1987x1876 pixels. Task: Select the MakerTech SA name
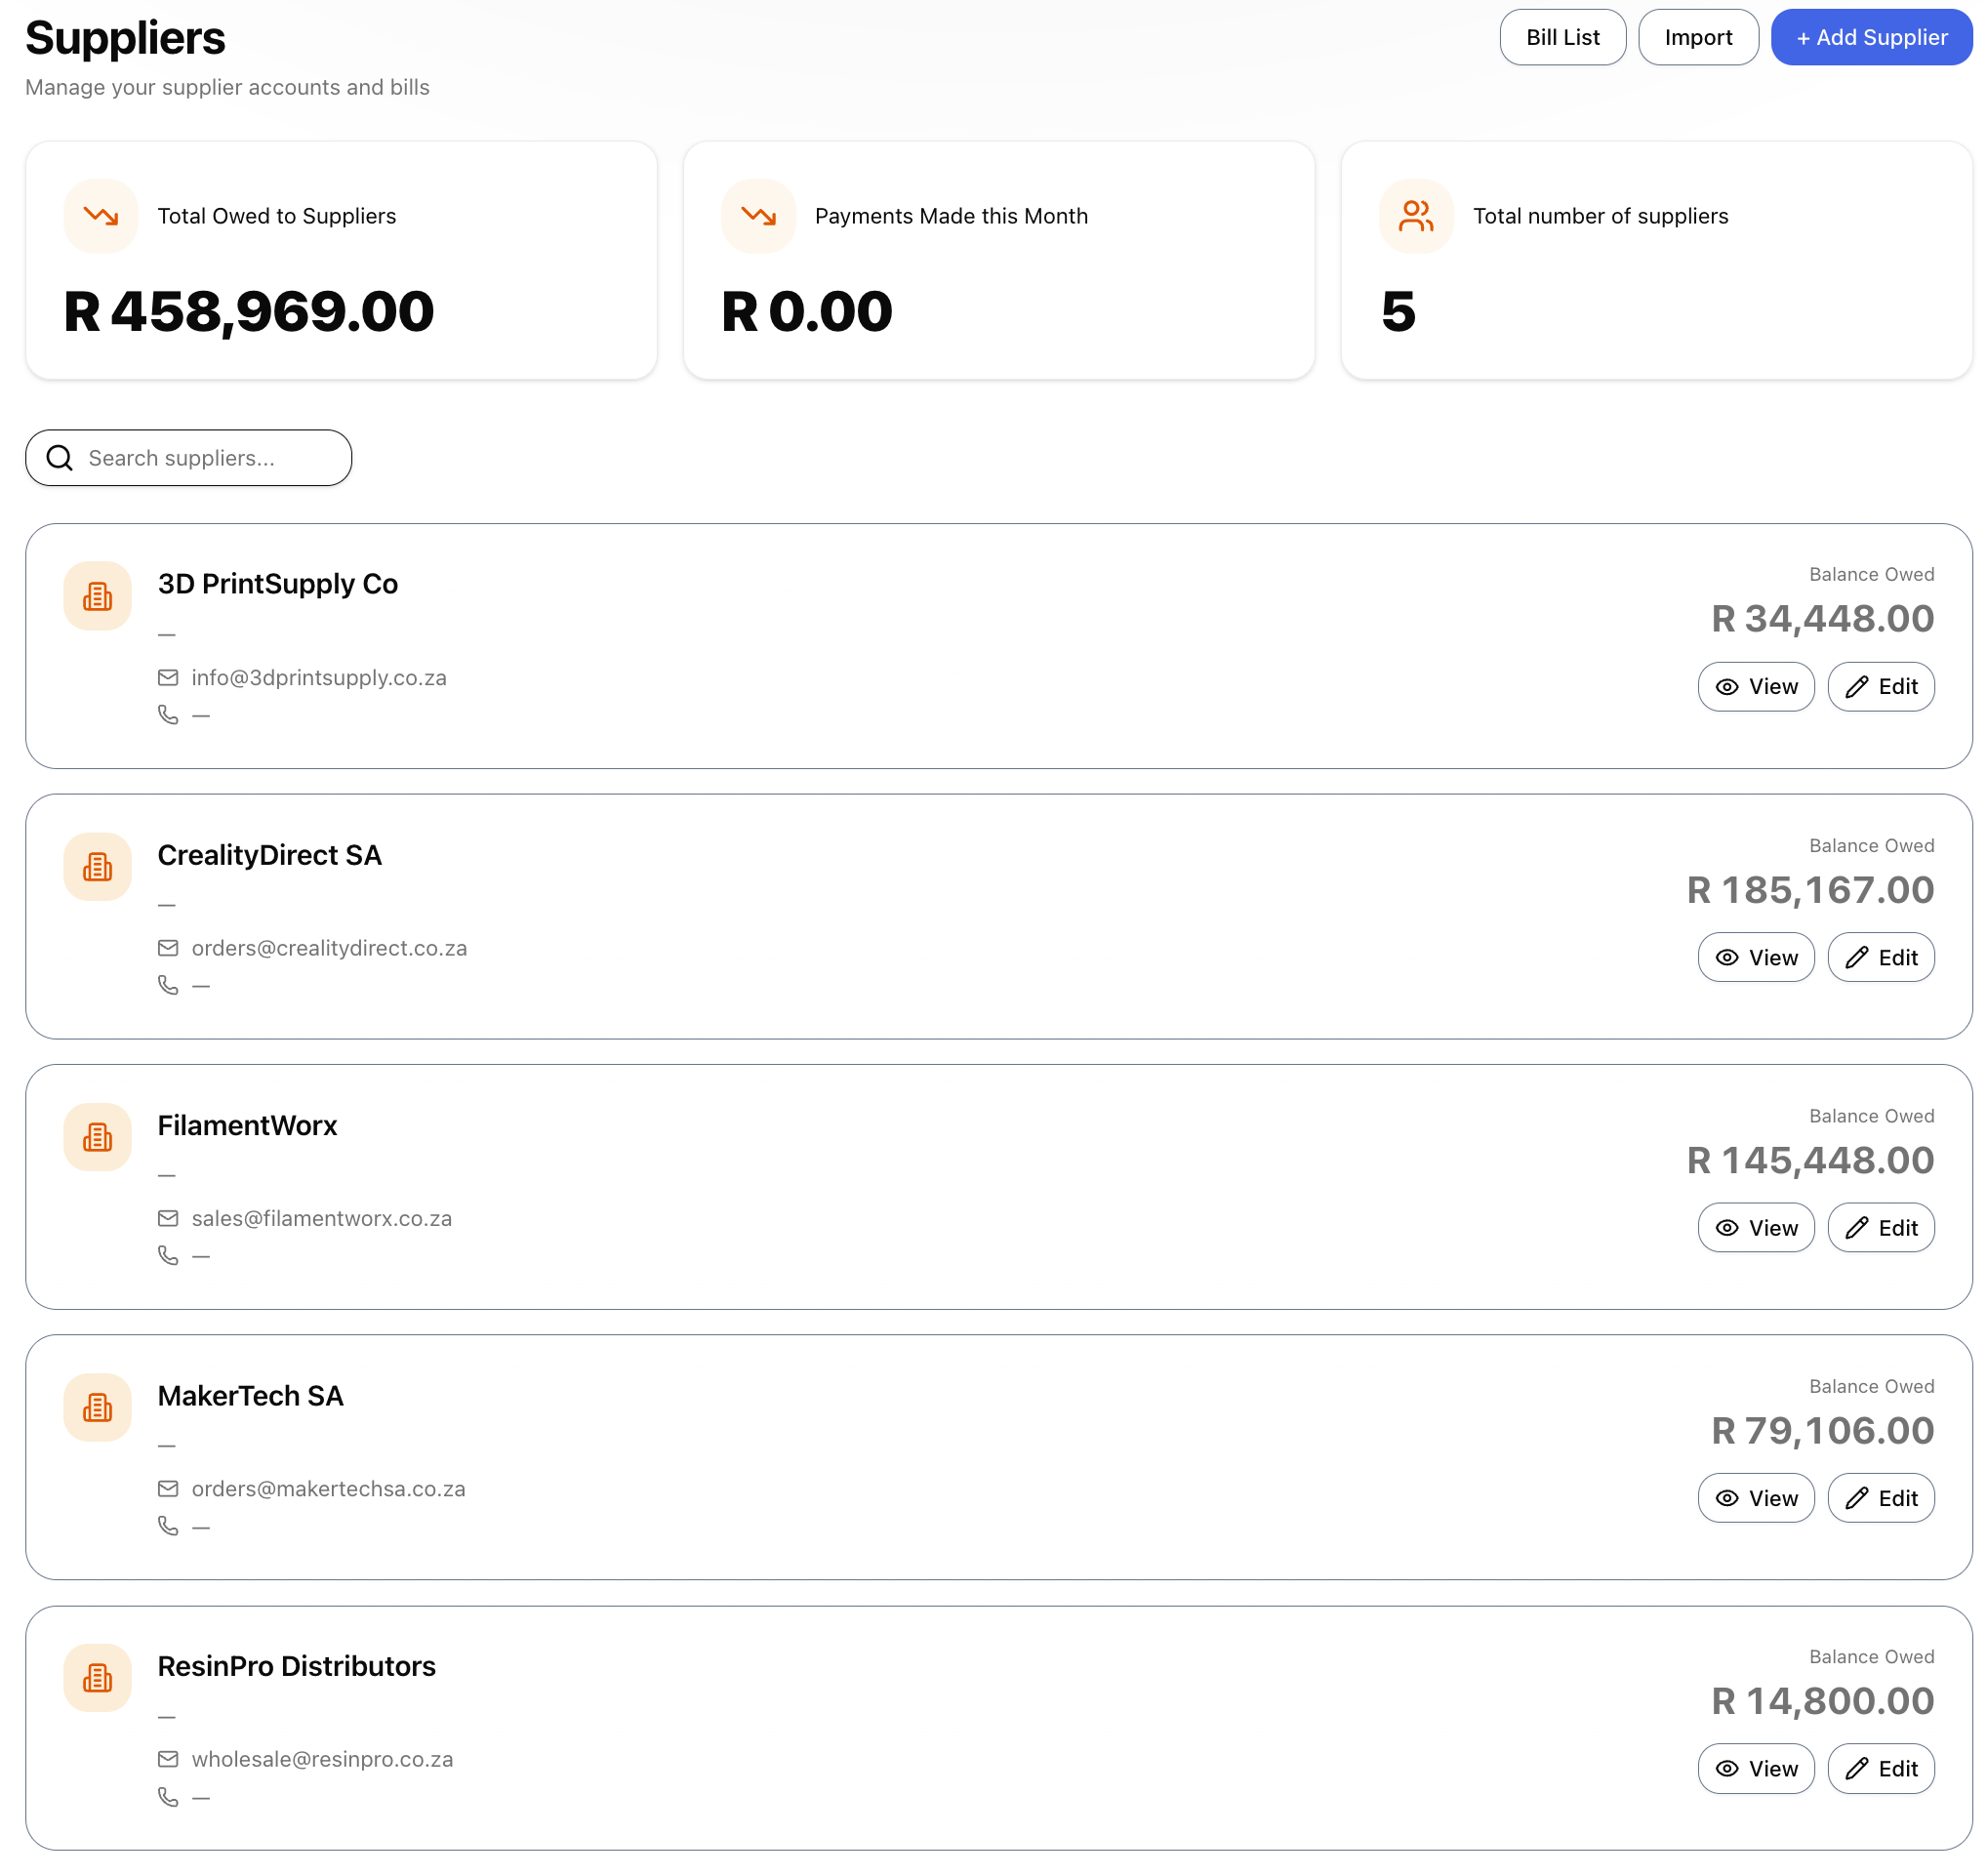pyautogui.click(x=250, y=1396)
